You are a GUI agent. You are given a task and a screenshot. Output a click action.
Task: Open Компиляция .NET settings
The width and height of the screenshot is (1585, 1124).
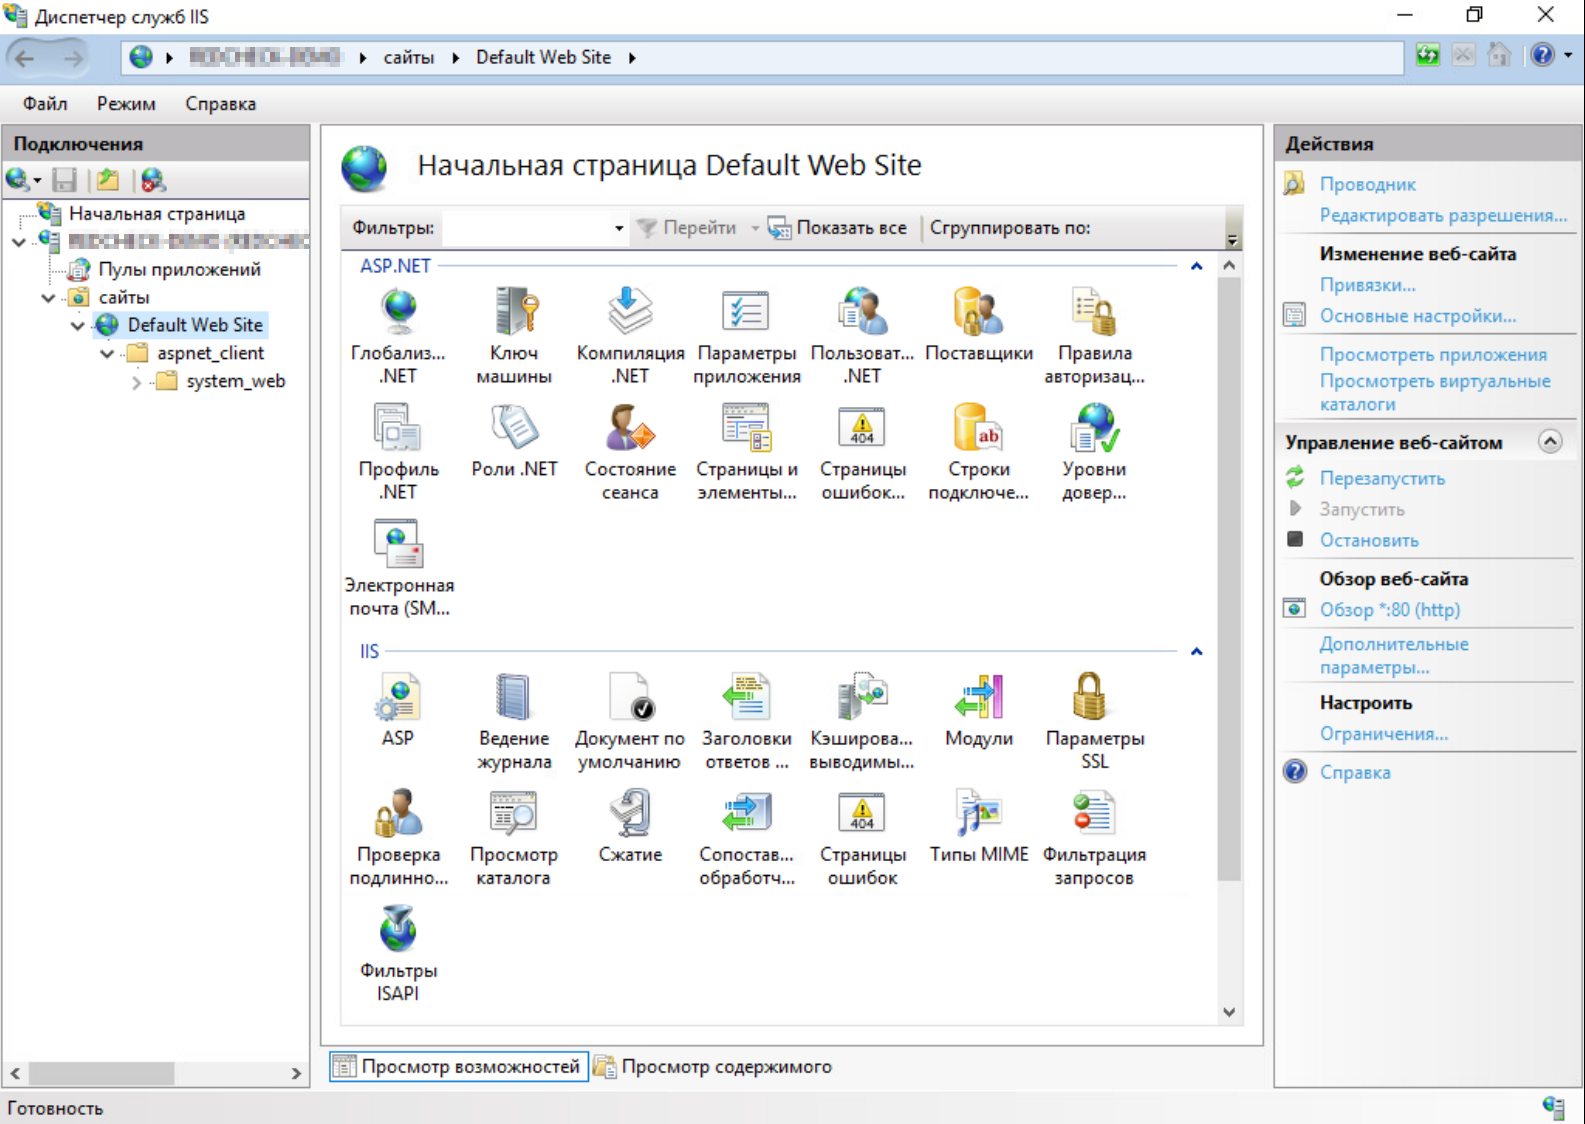pos(630,335)
